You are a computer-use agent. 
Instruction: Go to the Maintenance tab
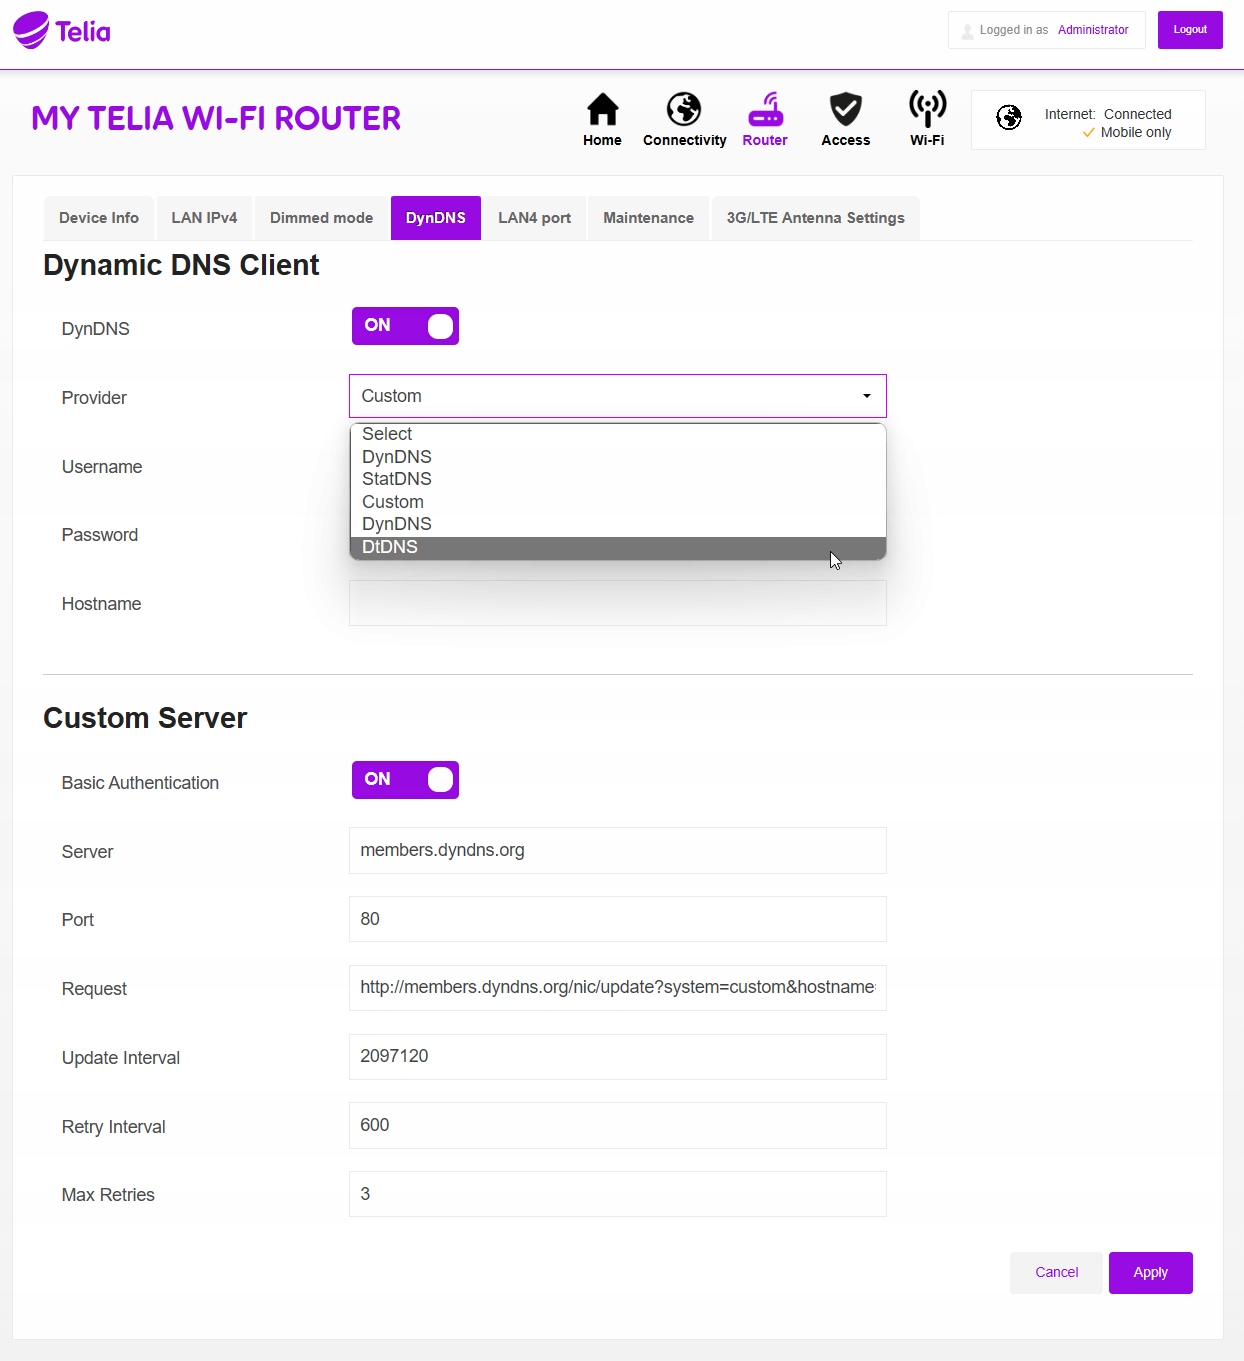648,218
